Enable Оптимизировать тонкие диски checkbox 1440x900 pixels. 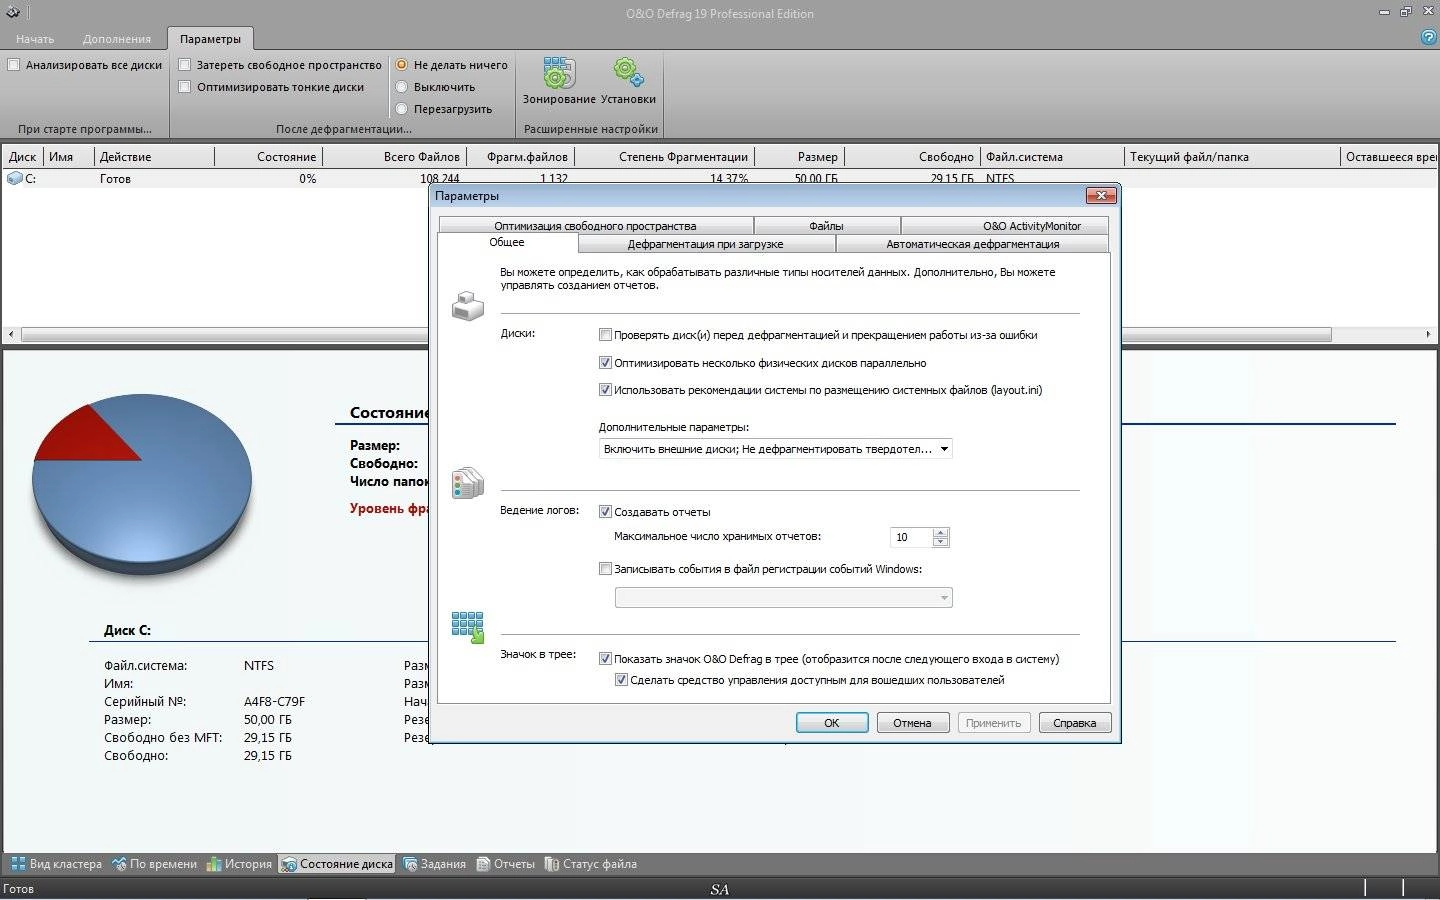click(x=185, y=87)
